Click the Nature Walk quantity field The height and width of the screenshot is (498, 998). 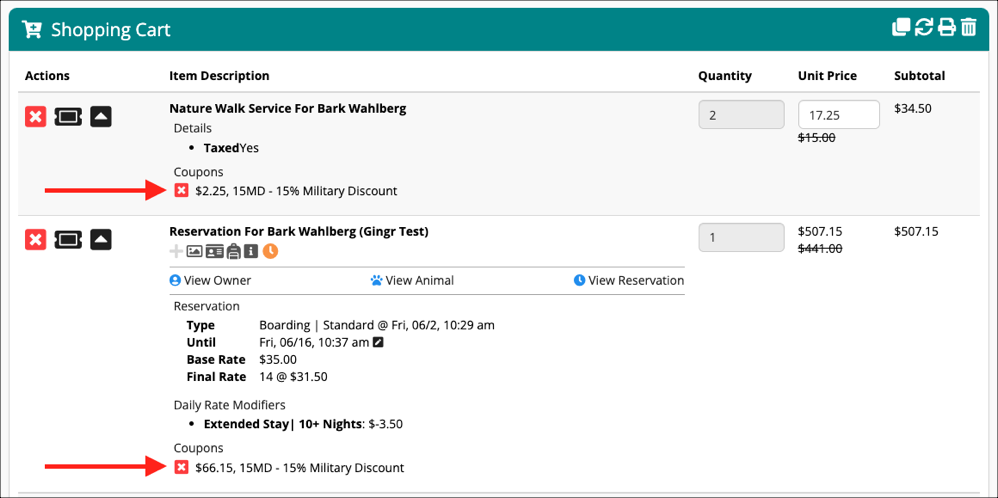(x=741, y=115)
